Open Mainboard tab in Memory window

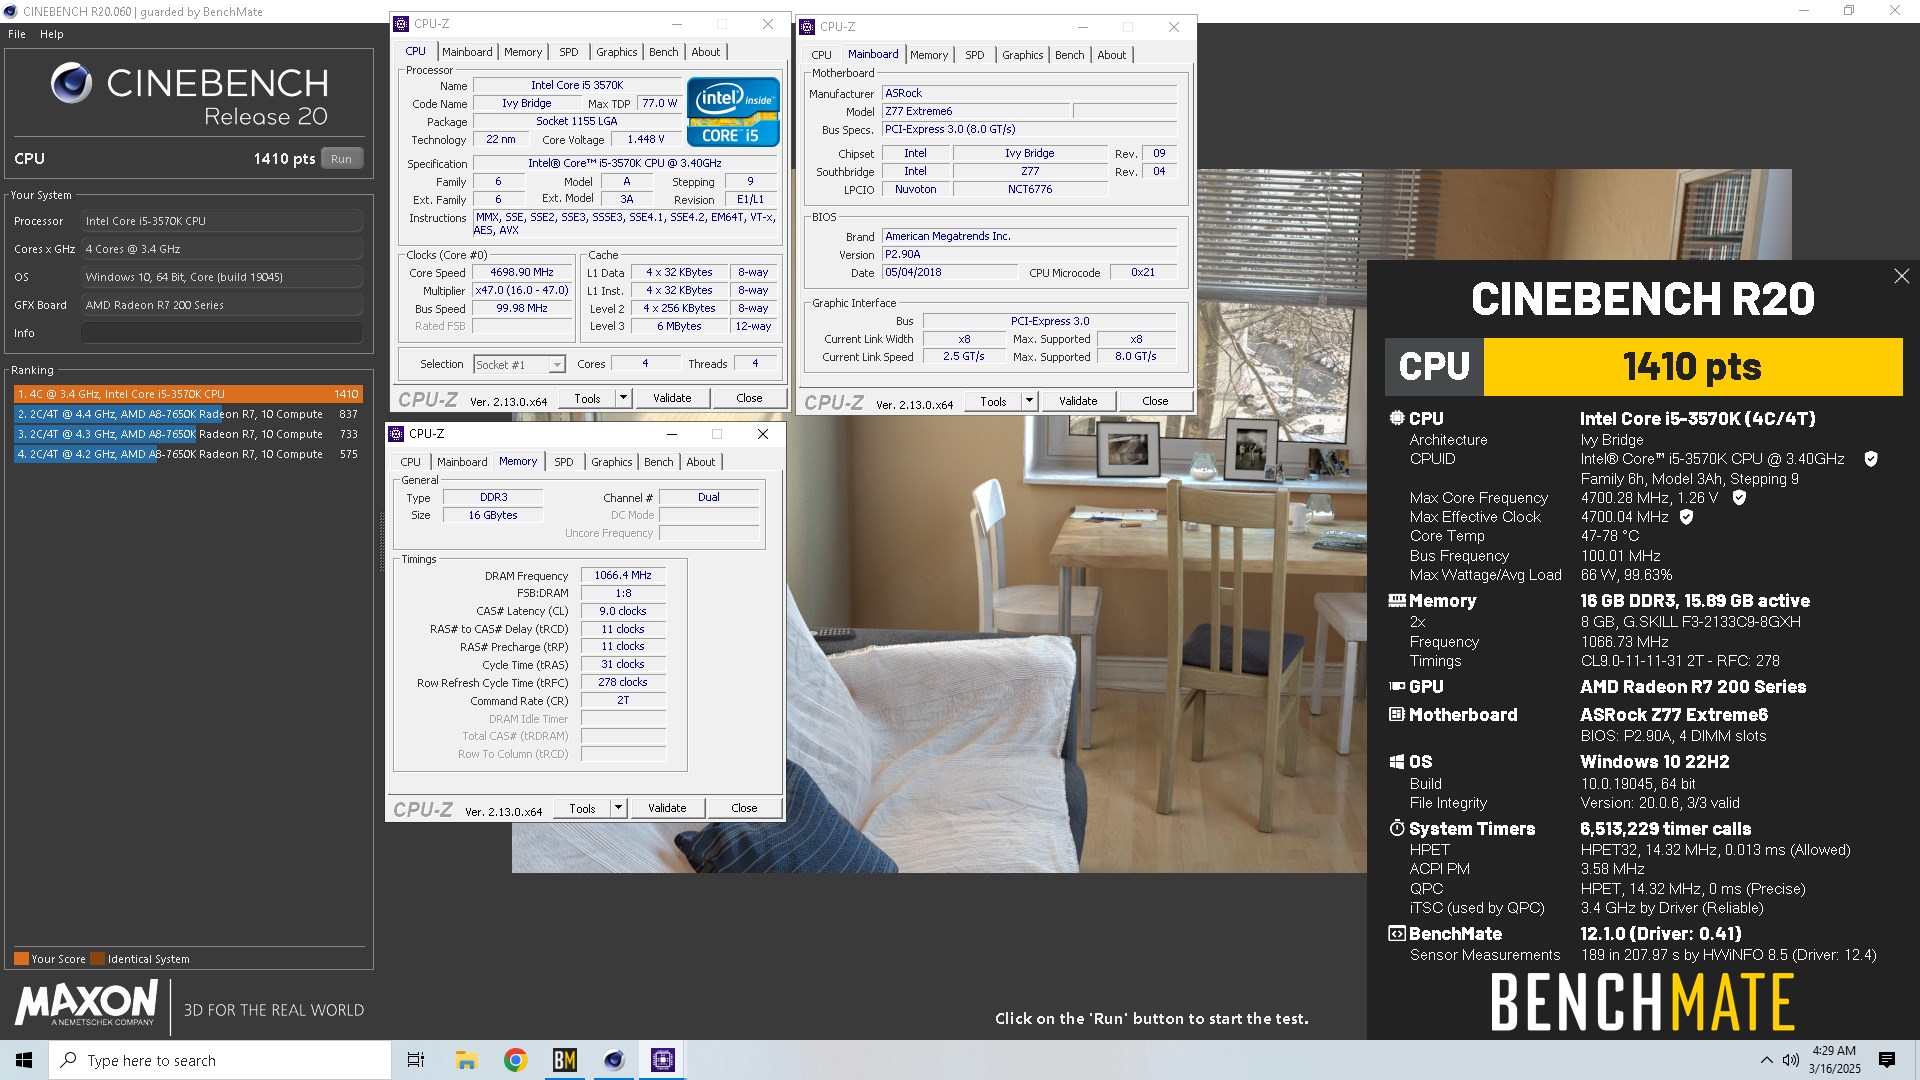[462, 462]
